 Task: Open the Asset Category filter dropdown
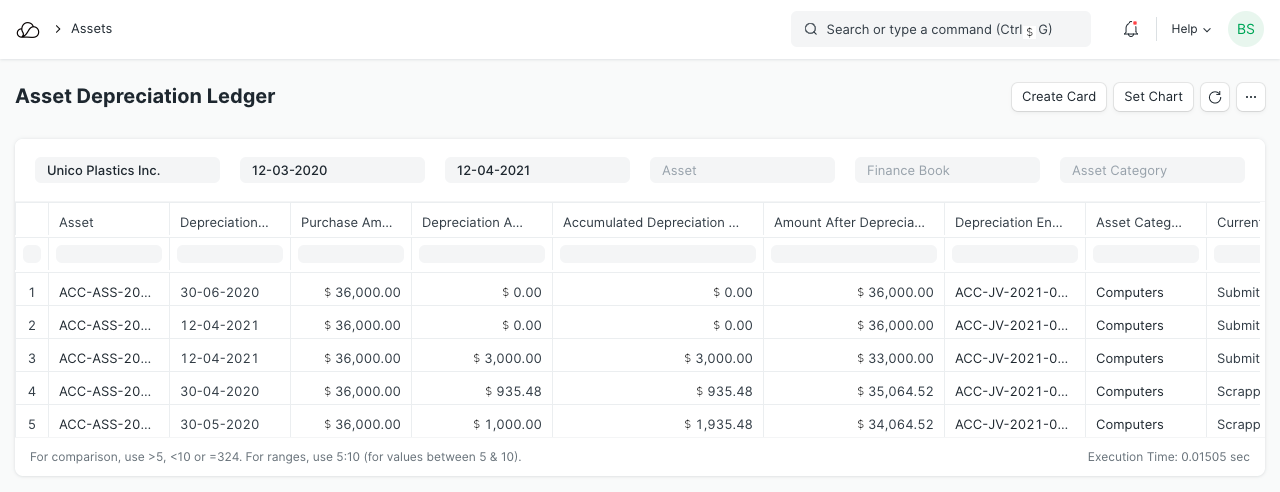pos(1152,171)
